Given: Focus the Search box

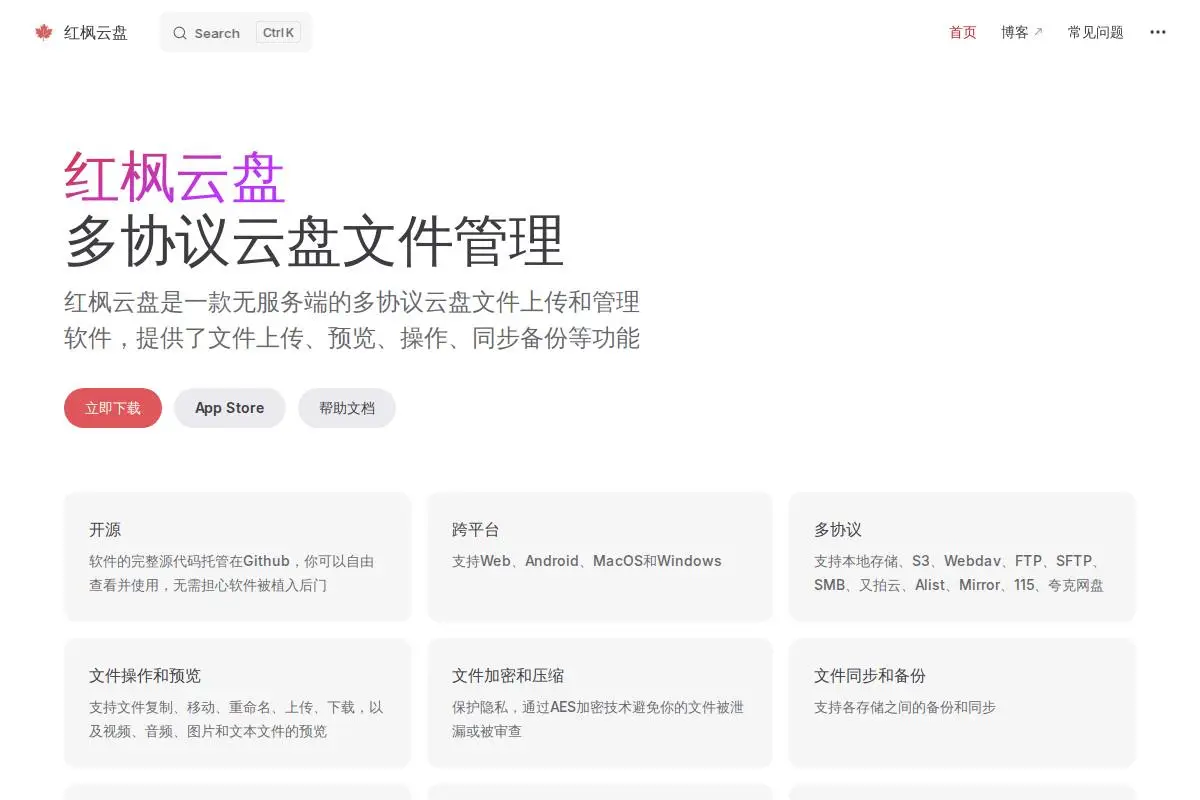Looking at the screenshot, I should [x=236, y=32].
